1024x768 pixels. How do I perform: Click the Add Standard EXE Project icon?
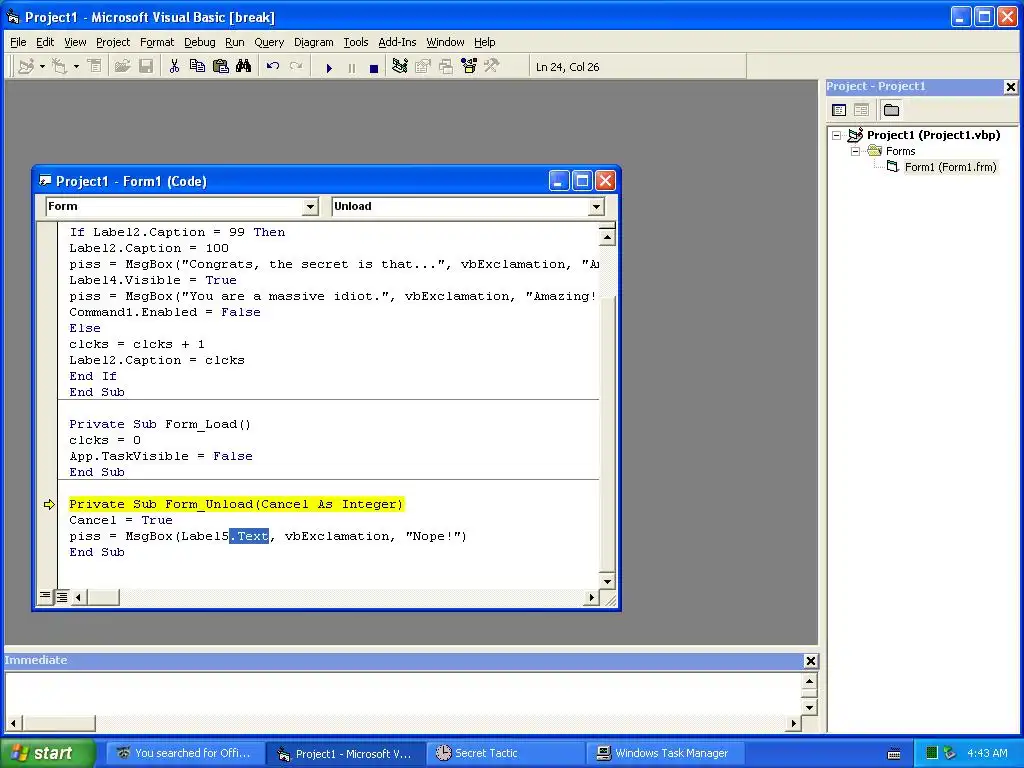[x=26, y=67]
